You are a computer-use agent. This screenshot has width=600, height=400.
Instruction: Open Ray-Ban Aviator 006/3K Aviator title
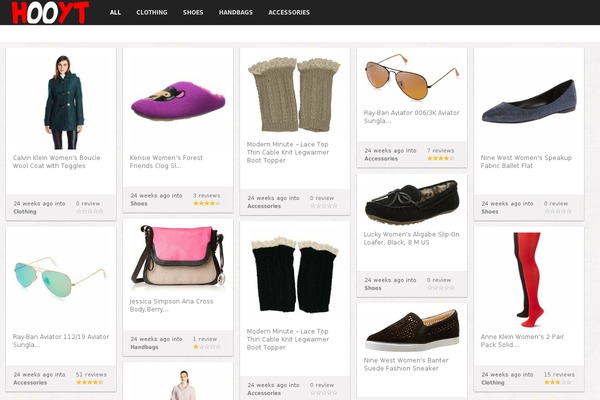point(411,117)
